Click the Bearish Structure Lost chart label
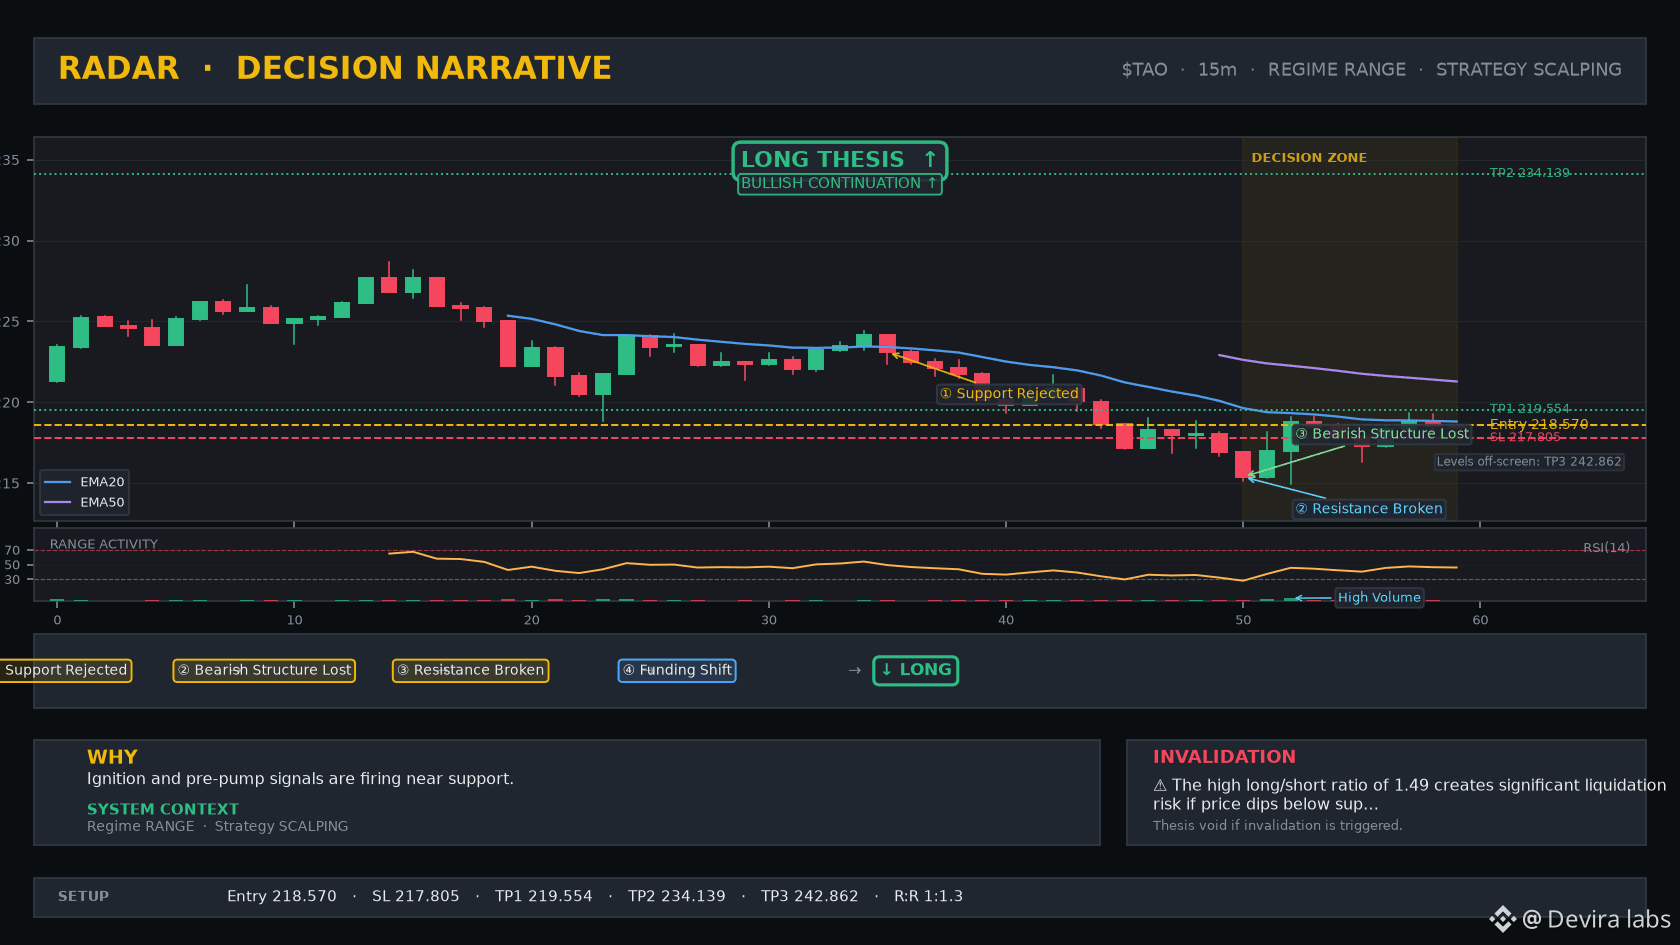Screen dimensions: 1680x945 pyautogui.click(x=1382, y=434)
